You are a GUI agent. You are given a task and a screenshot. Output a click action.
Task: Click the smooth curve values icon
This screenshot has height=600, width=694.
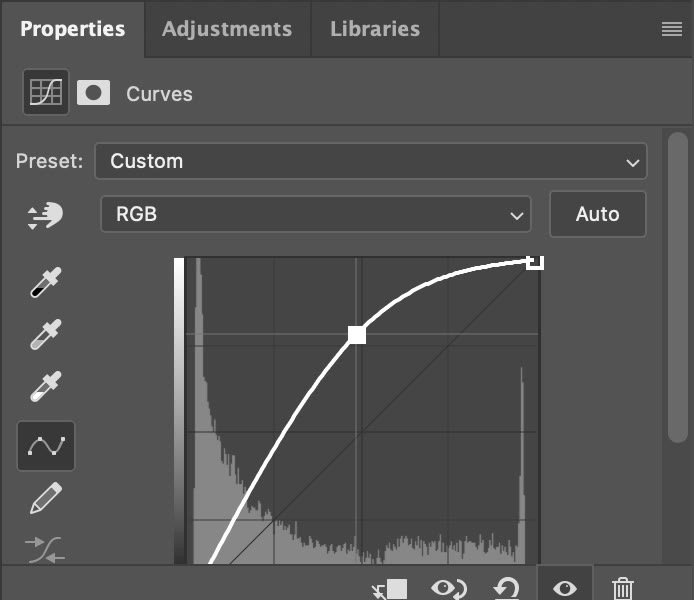tap(45, 550)
